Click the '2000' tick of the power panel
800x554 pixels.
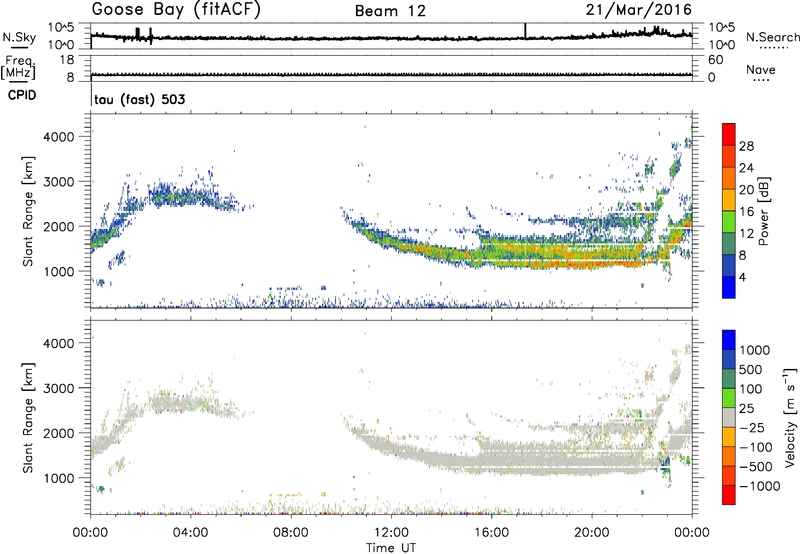click(58, 226)
